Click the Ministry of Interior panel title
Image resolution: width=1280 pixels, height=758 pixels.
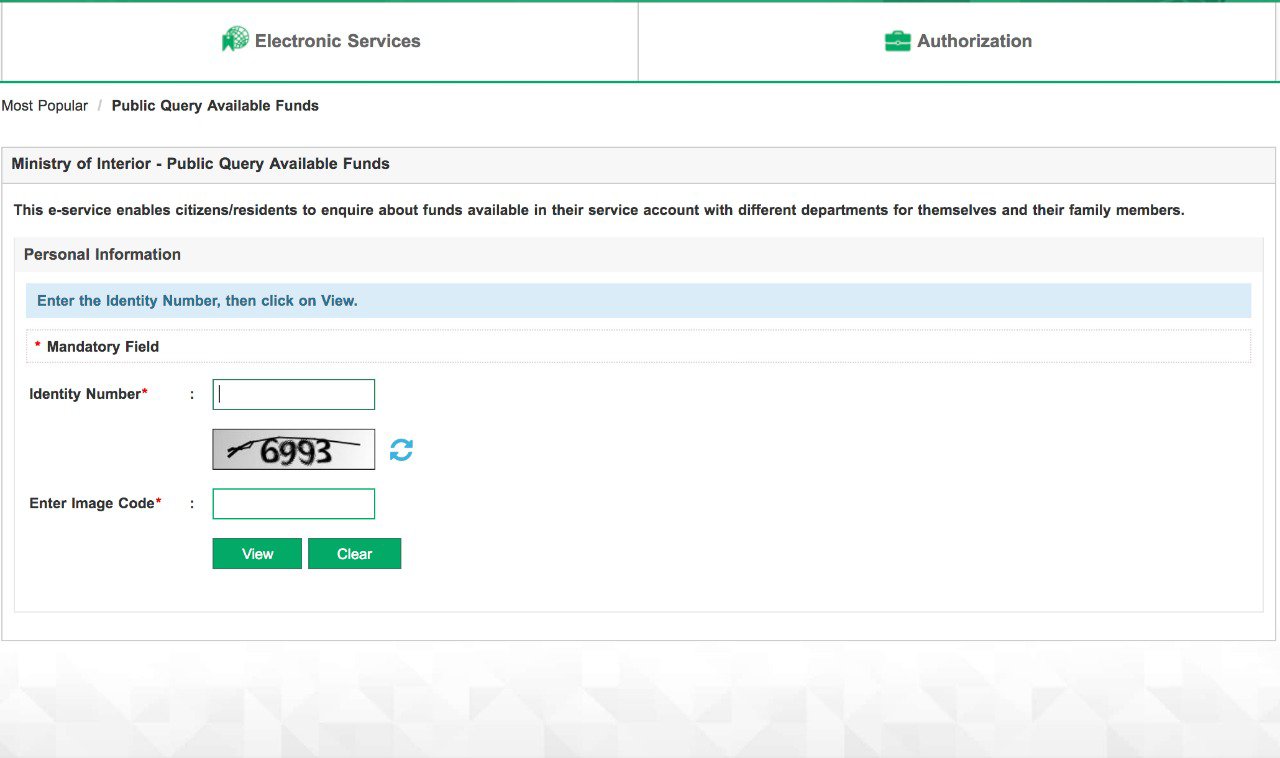click(200, 164)
